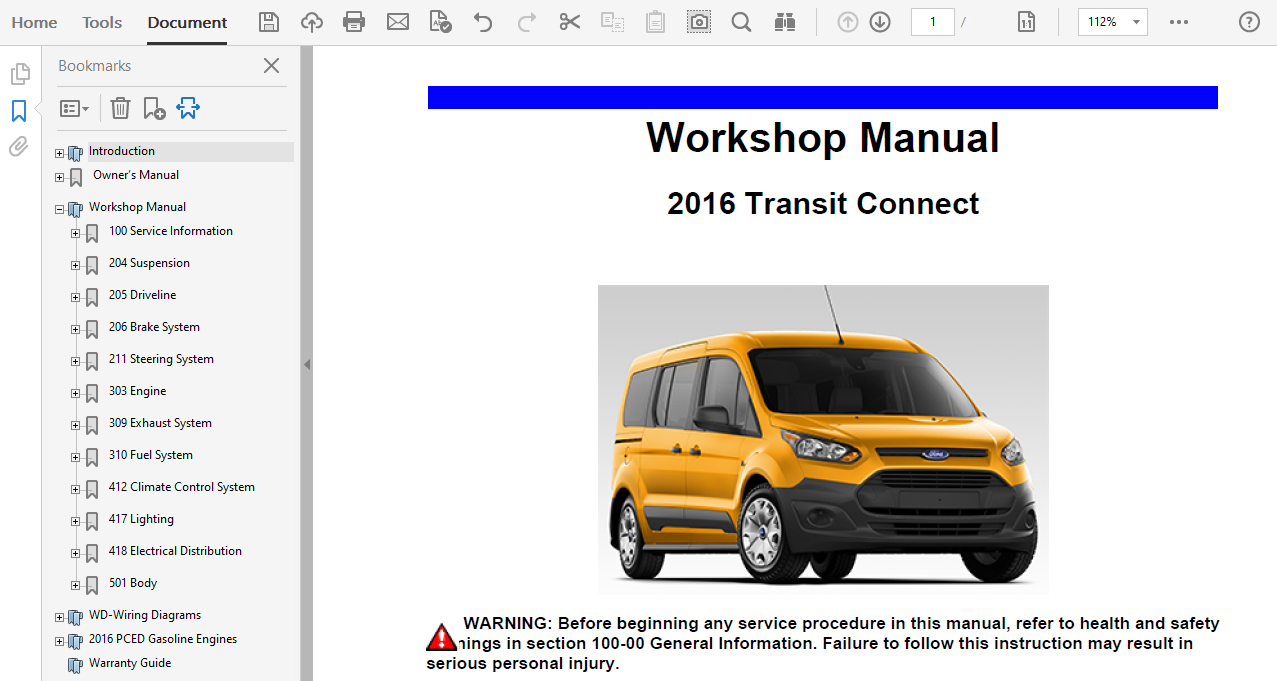Screen dimensions: 1277x681
Task: Expand the 303 Engine bookmark
Action: click(x=76, y=393)
